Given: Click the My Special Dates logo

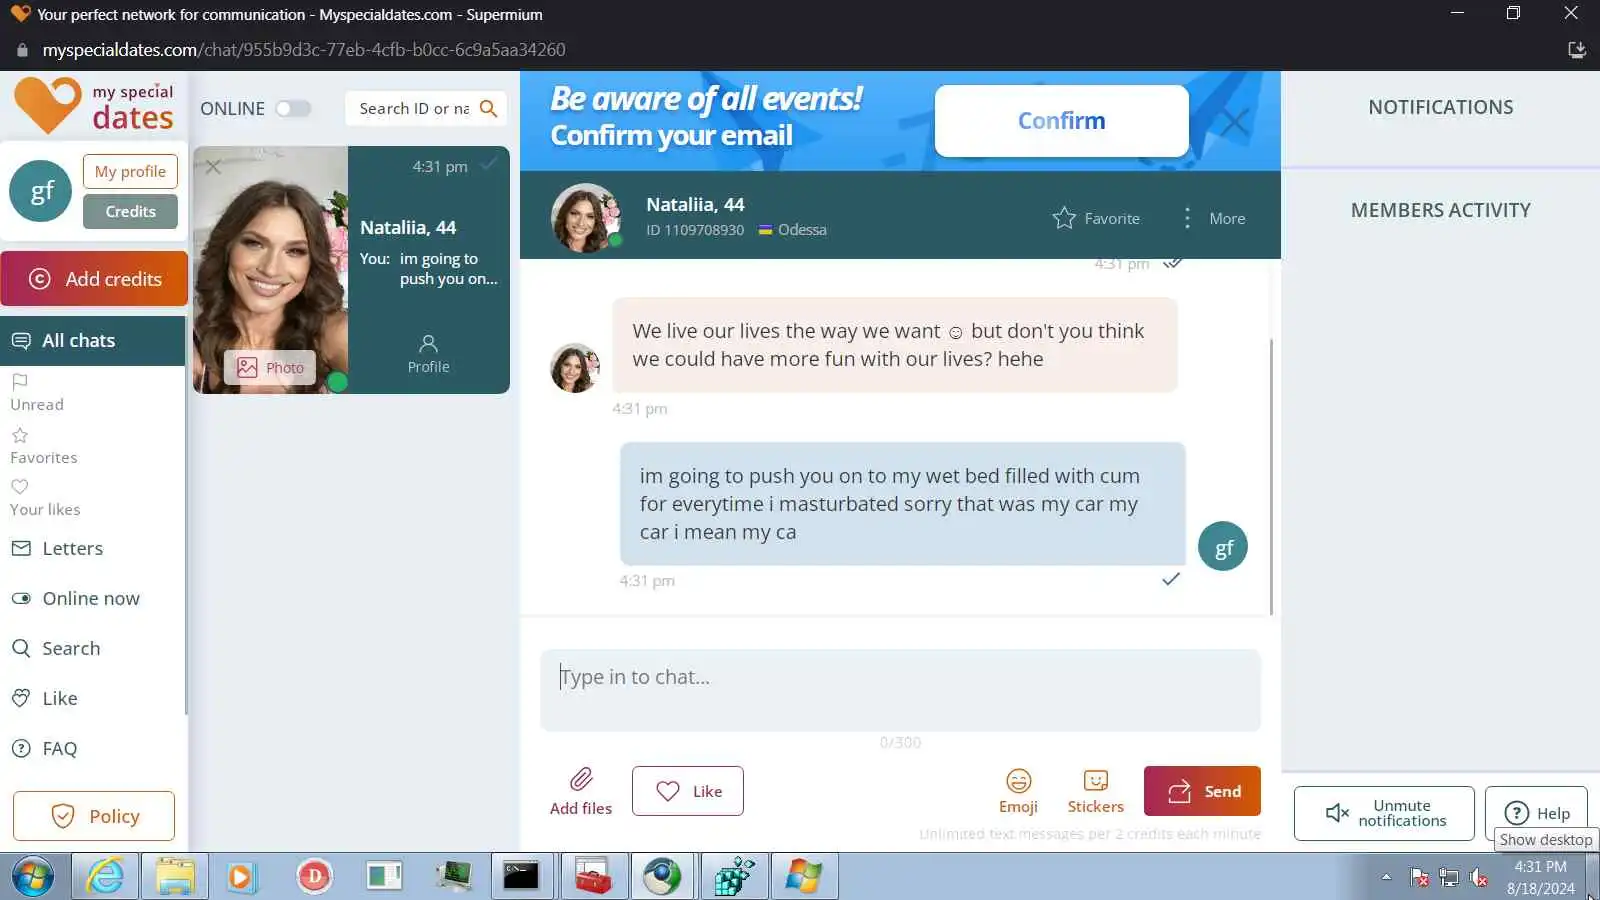Looking at the screenshot, I should point(93,106).
